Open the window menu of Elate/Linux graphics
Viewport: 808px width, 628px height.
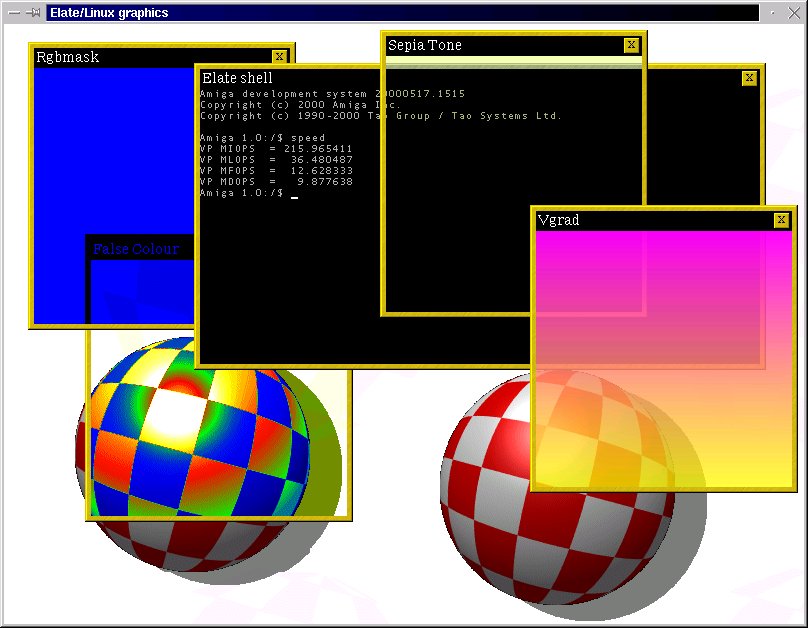(14, 13)
